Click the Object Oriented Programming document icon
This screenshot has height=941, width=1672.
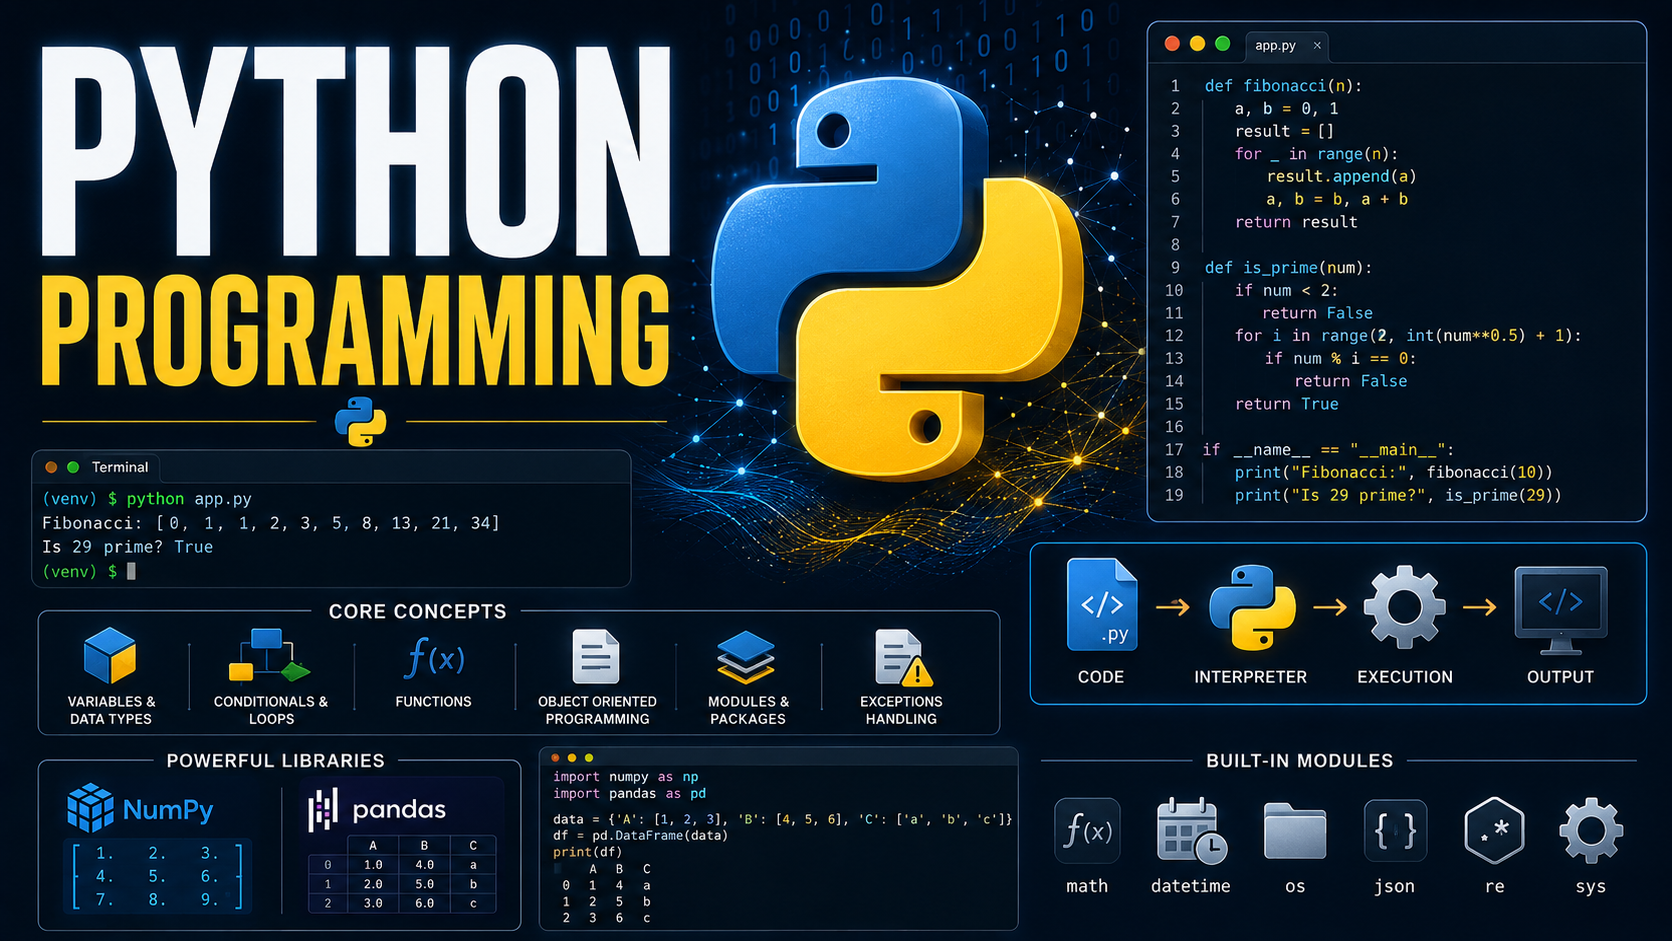click(x=596, y=657)
